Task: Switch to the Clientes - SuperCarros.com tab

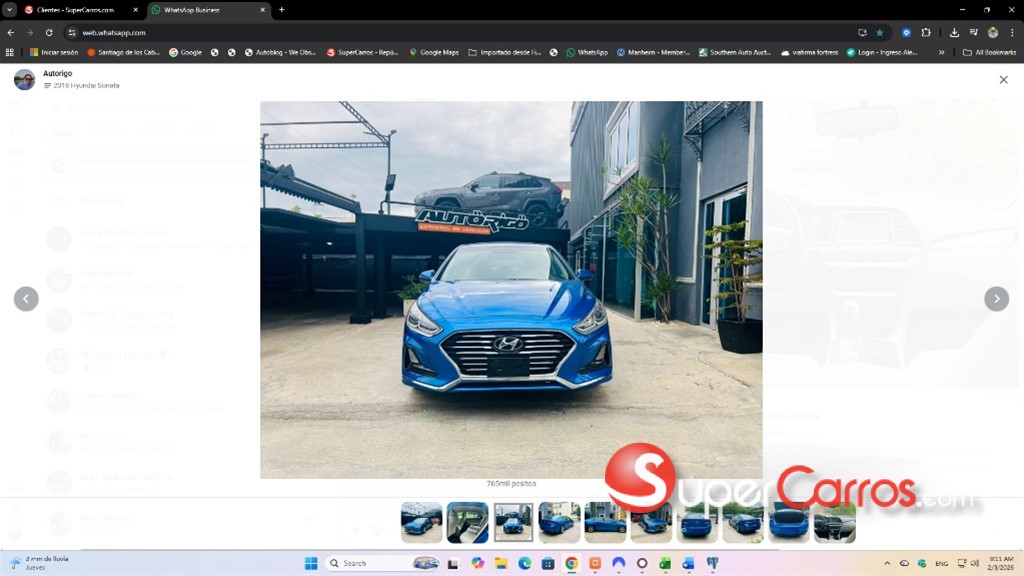Action: point(75,10)
